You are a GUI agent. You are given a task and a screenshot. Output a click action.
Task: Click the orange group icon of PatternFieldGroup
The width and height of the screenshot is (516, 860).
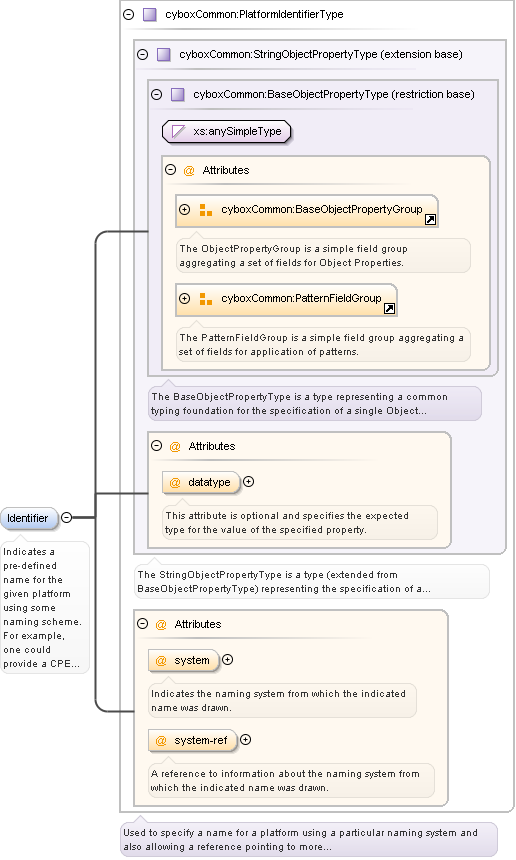[x=206, y=298]
